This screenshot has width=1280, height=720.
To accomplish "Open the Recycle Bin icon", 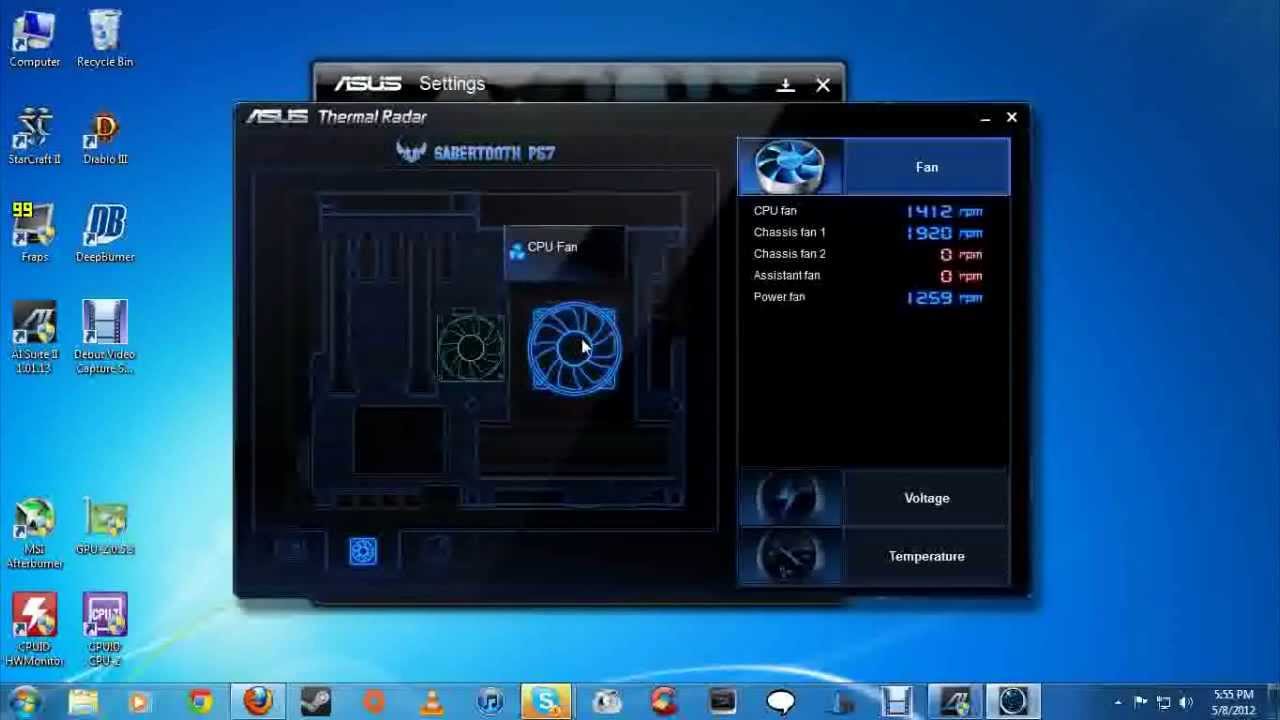I will 105,39.
